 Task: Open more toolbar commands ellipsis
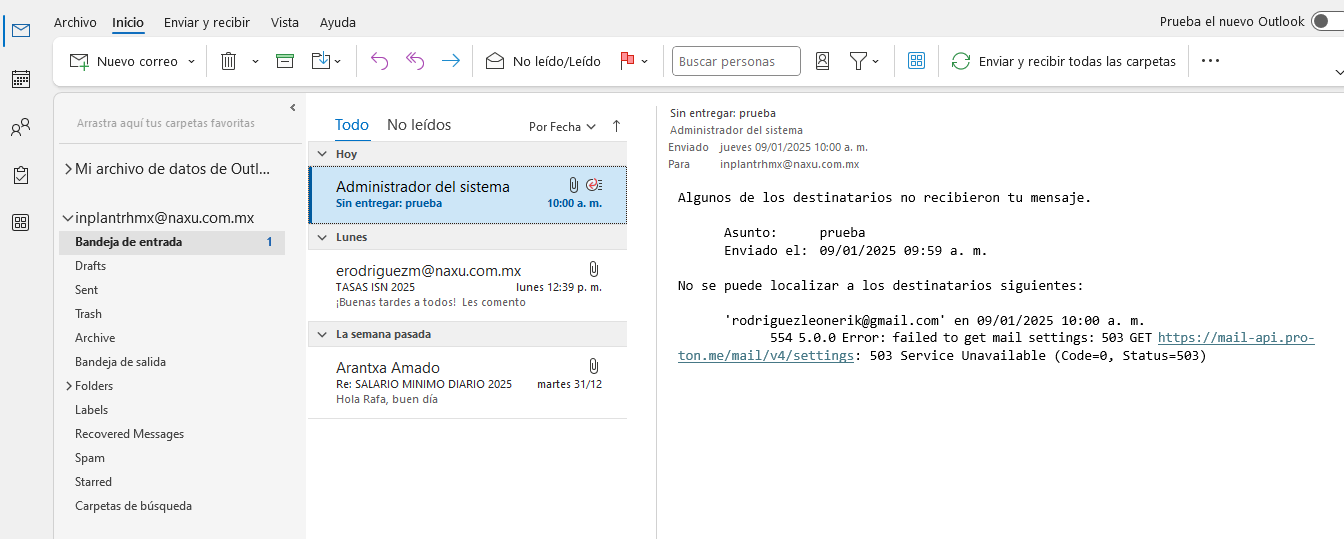(x=1210, y=61)
